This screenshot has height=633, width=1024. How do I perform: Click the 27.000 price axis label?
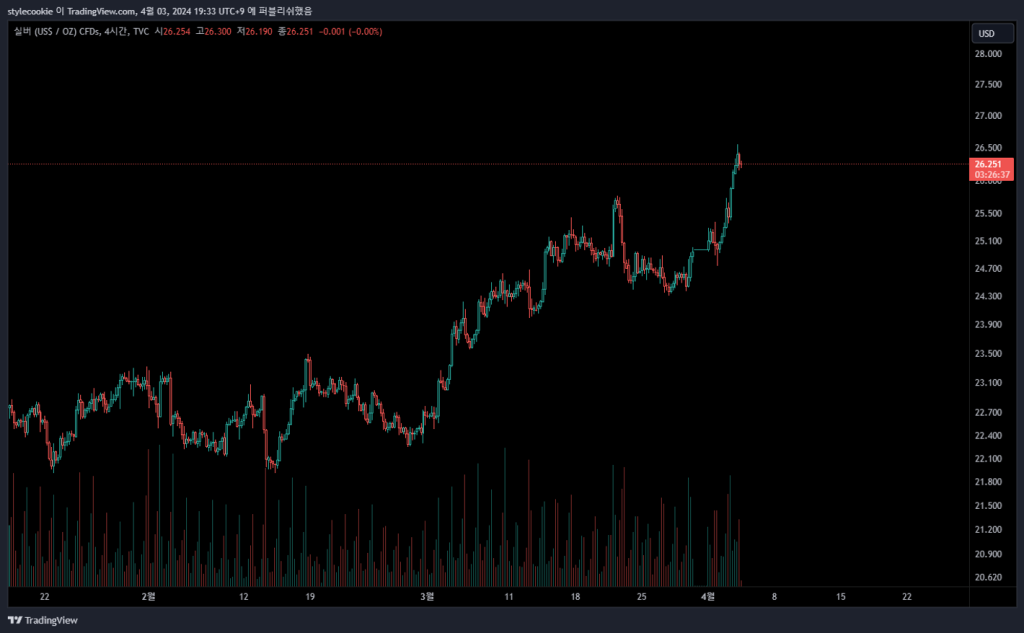pyautogui.click(x=988, y=115)
